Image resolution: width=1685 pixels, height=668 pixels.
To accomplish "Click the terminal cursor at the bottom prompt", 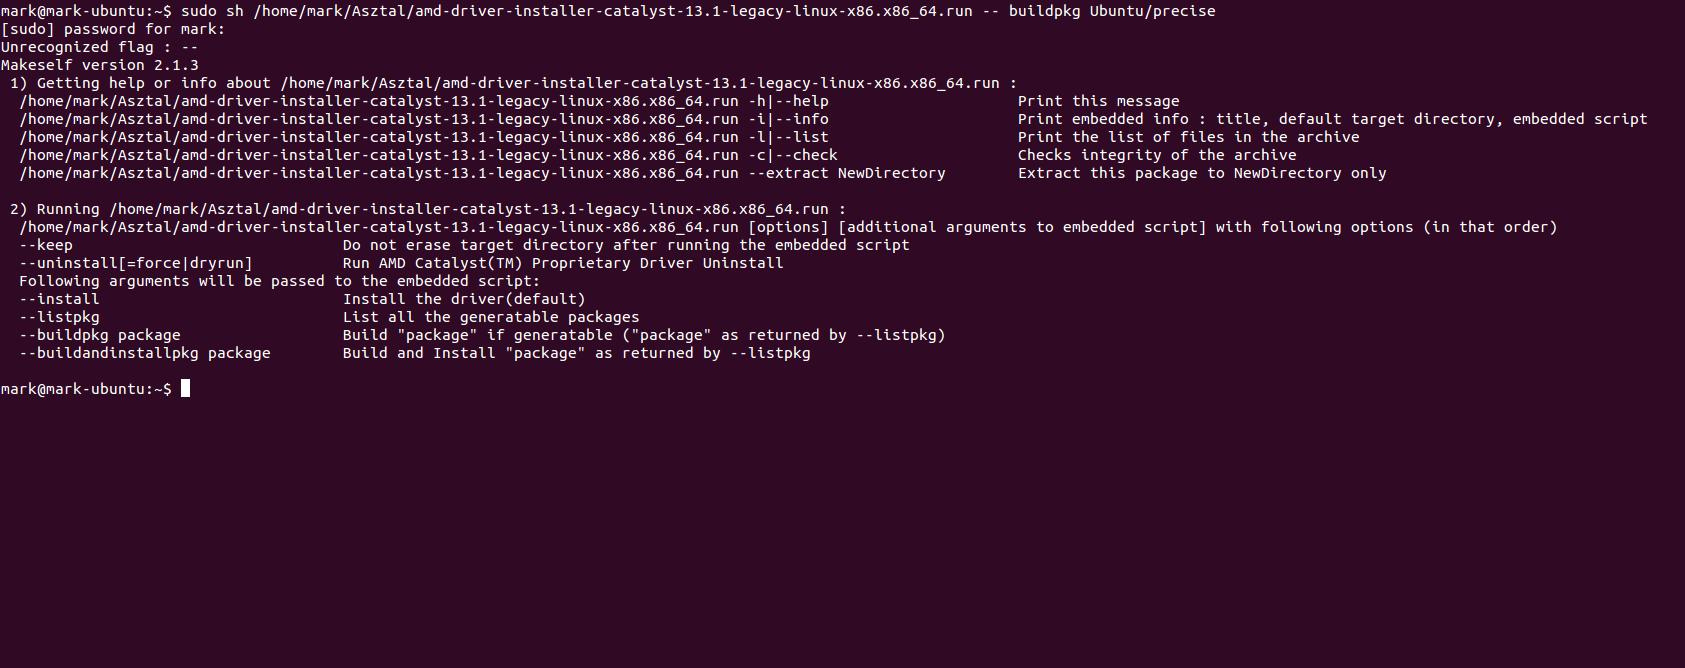I will (185, 389).
